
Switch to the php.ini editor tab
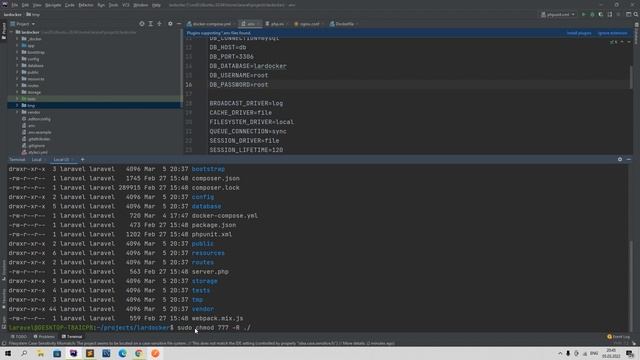click(276, 24)
